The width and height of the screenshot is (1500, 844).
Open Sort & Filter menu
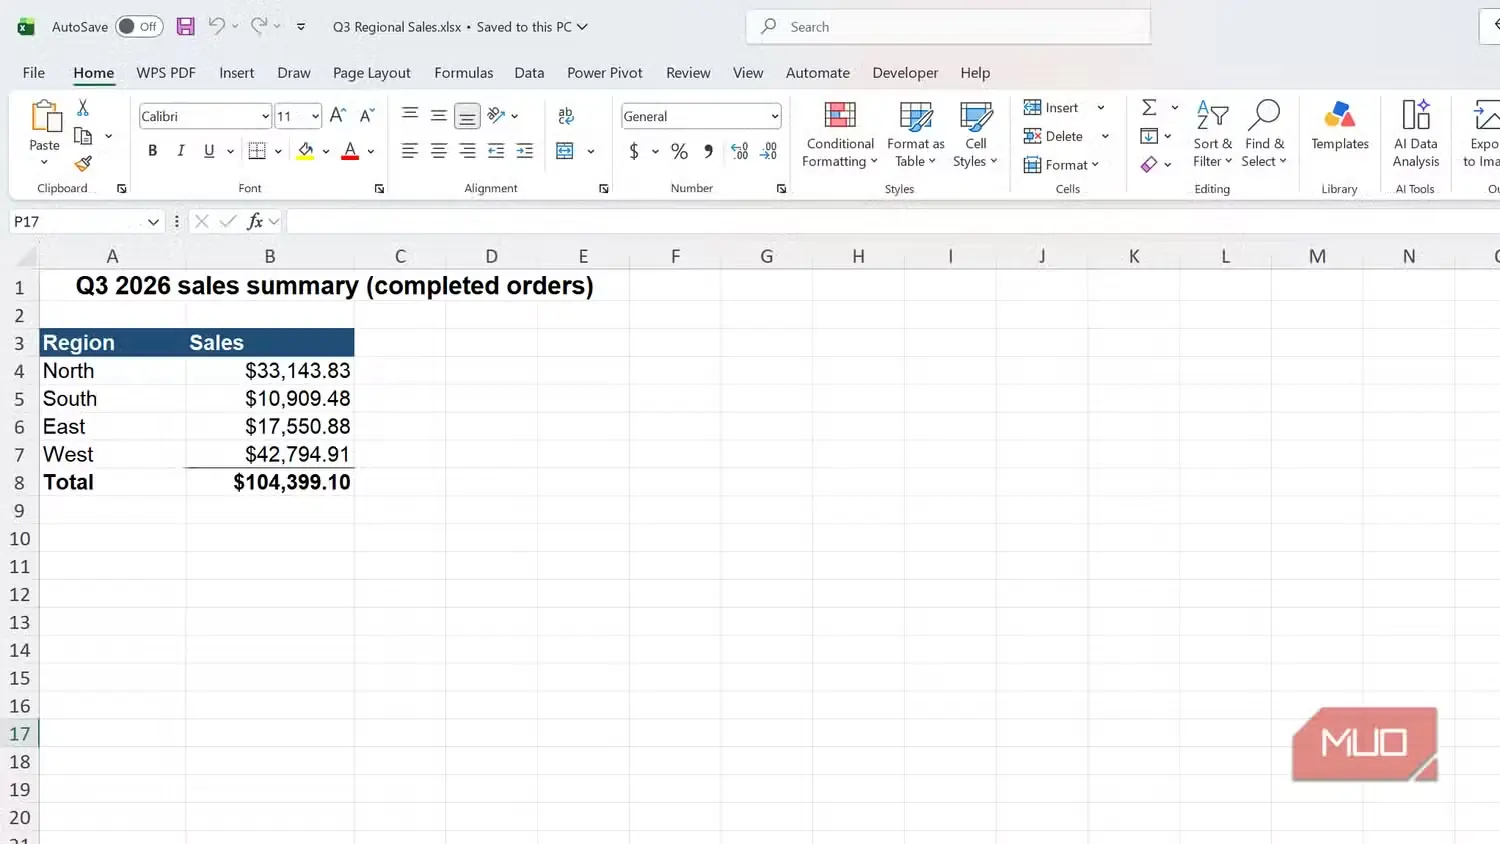(1212, 134)
